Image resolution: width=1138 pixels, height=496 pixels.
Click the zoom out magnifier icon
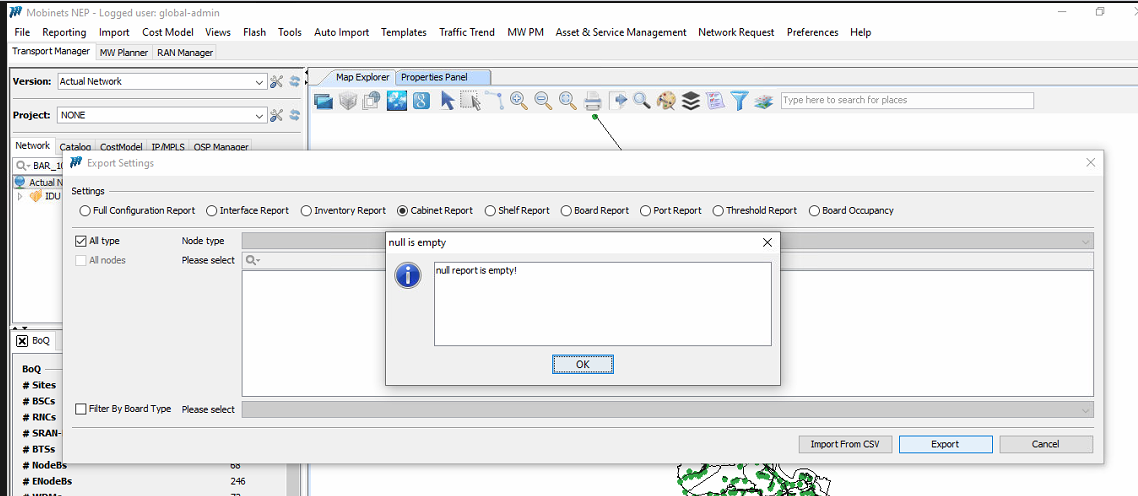pos(543,100)
